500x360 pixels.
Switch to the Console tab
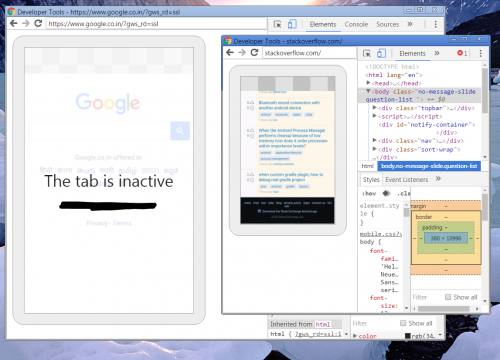[x=356, y=24]
